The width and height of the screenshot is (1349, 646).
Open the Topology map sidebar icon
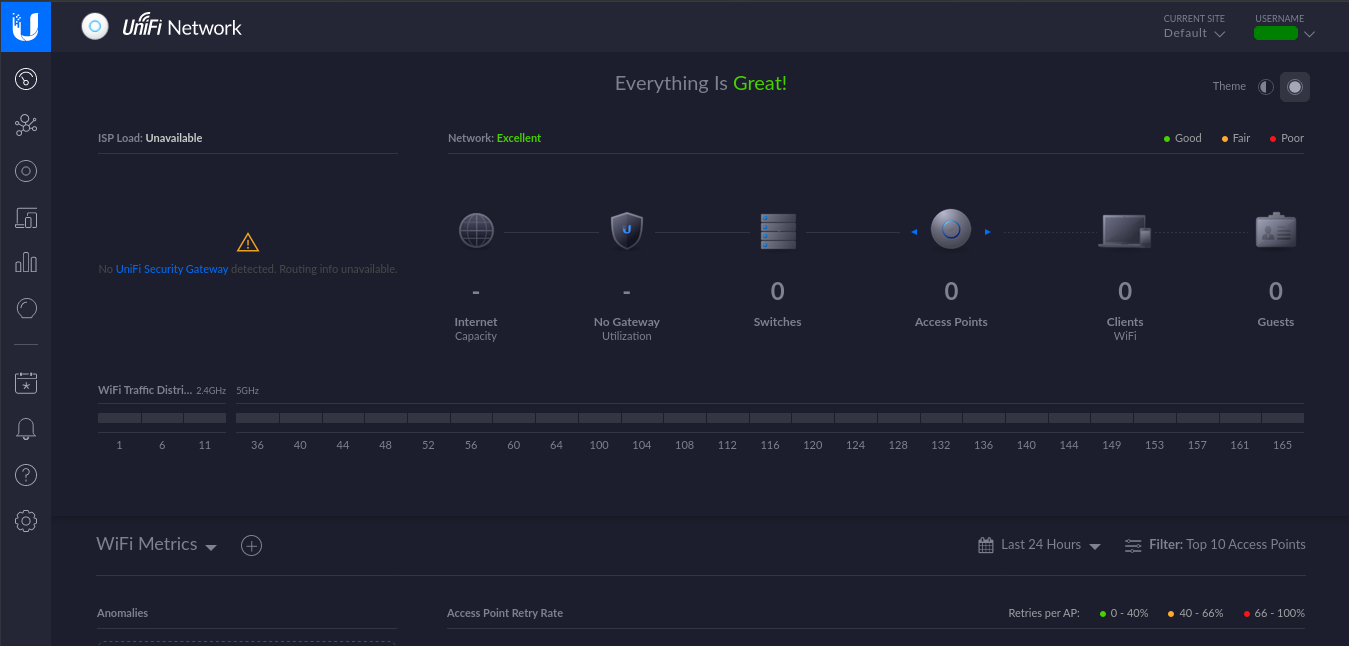pyautogui.click(x=26, y=125)
